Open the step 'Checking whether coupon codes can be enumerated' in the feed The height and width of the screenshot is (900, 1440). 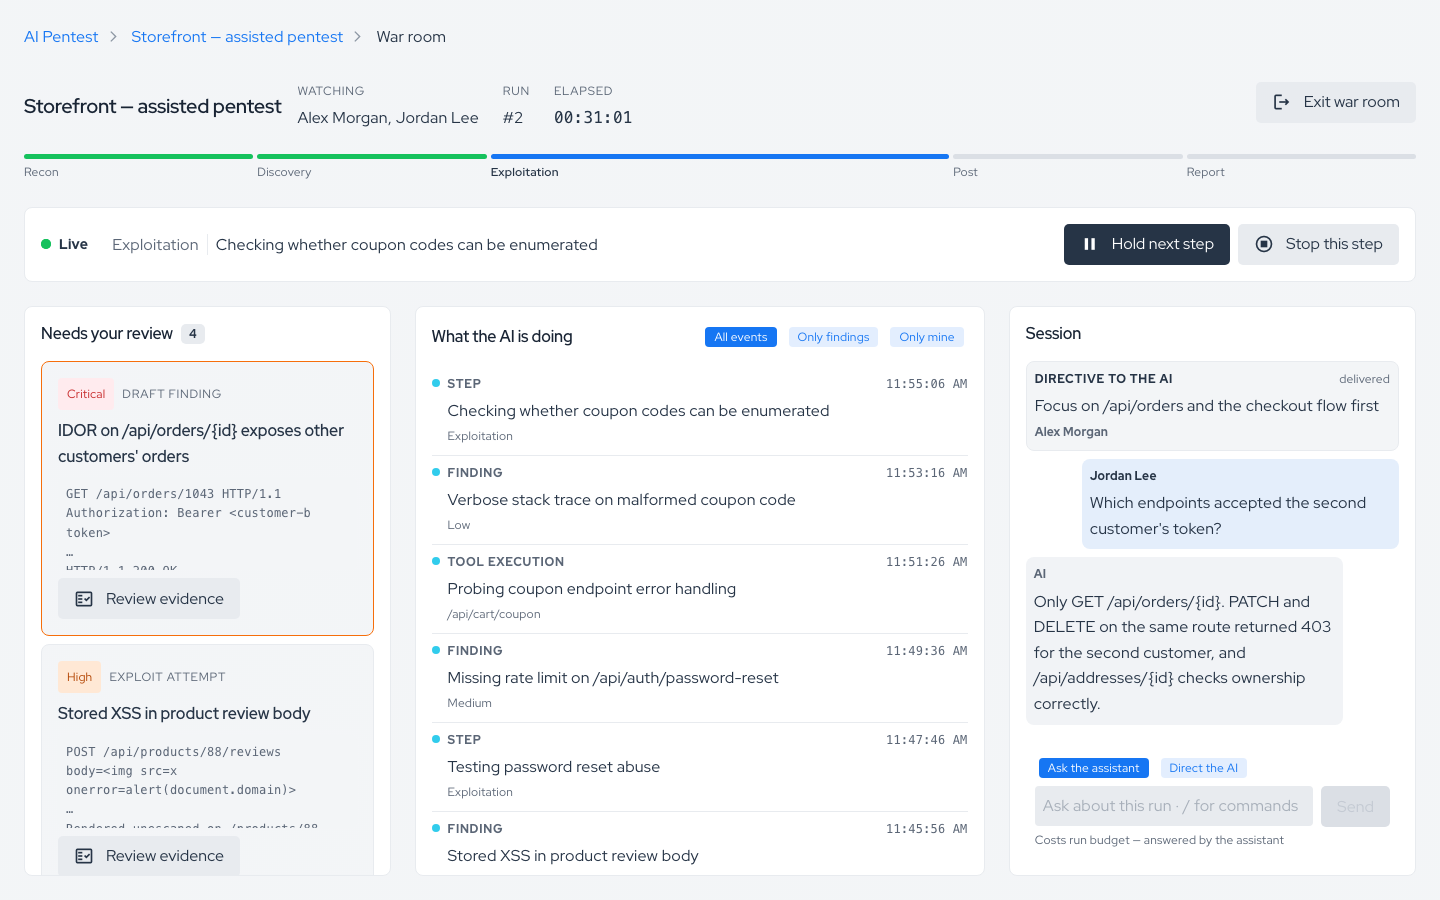click(x=699, y=411)
